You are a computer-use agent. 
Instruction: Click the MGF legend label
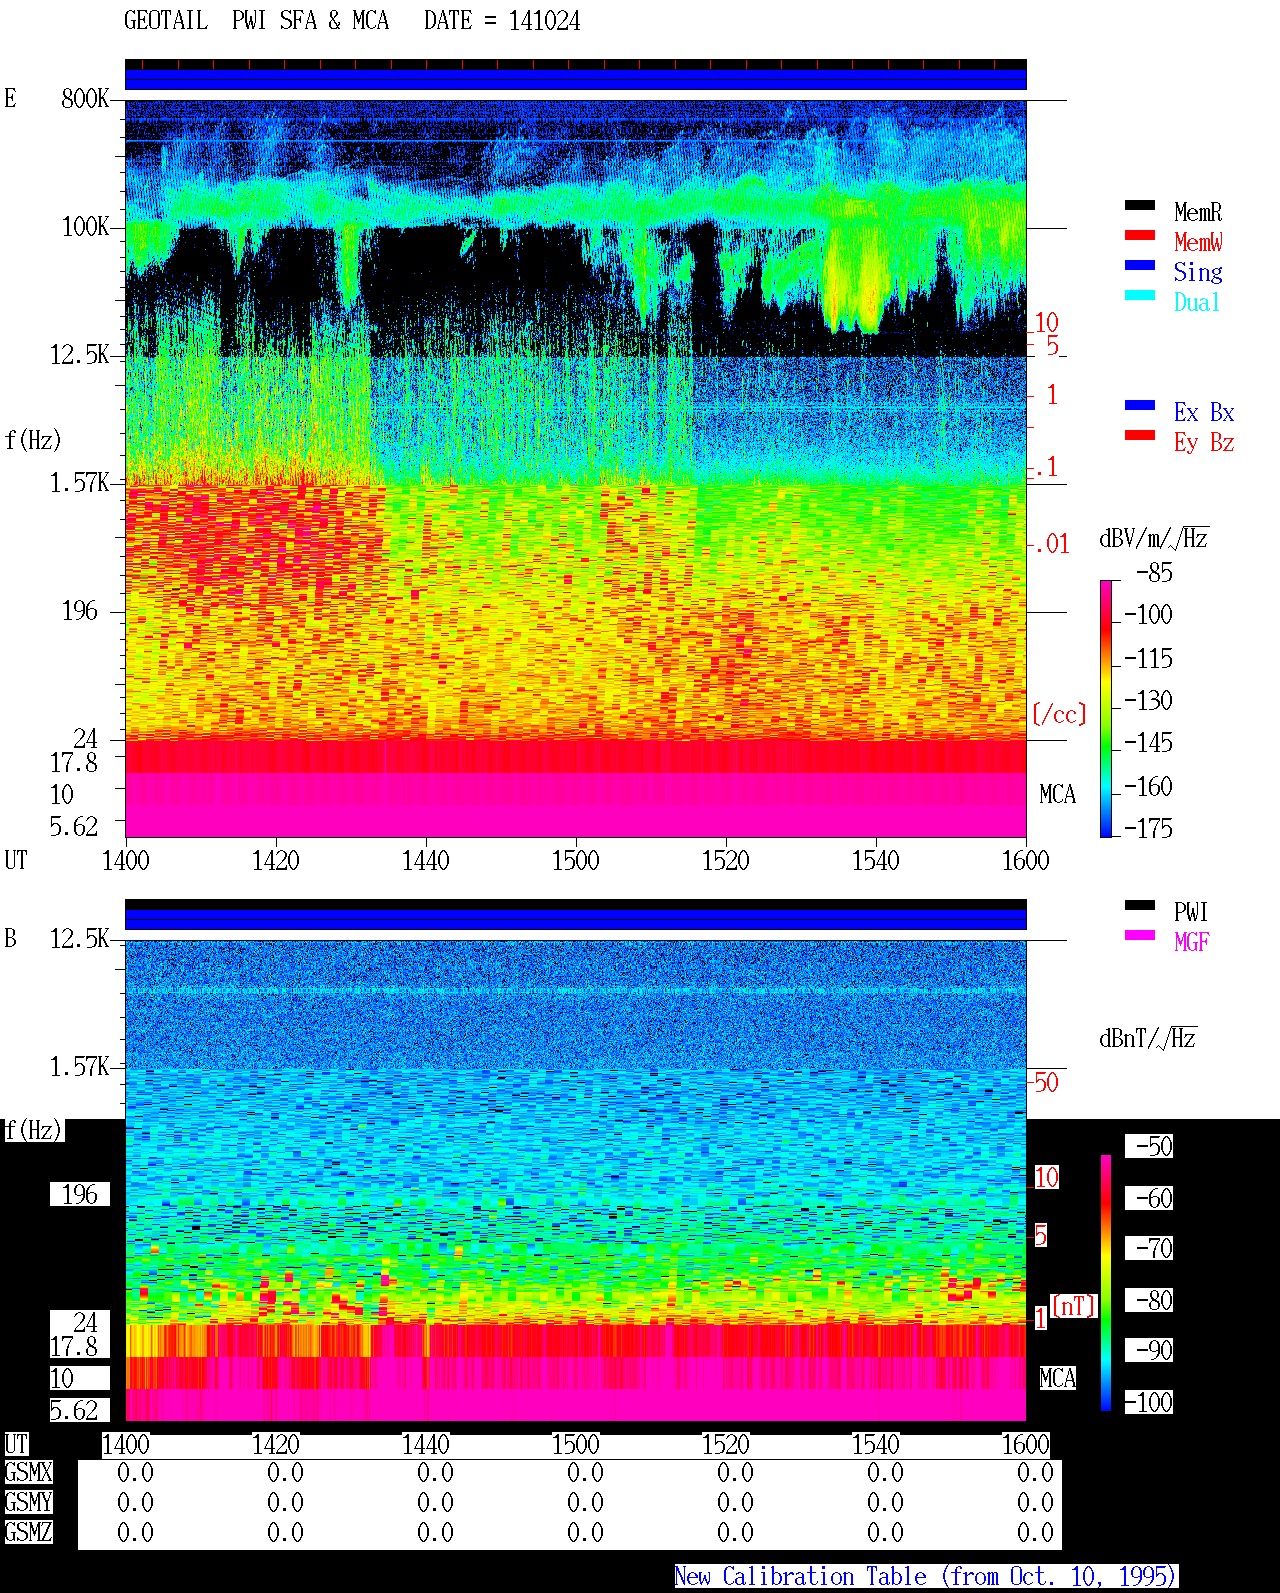(1191, 942)
